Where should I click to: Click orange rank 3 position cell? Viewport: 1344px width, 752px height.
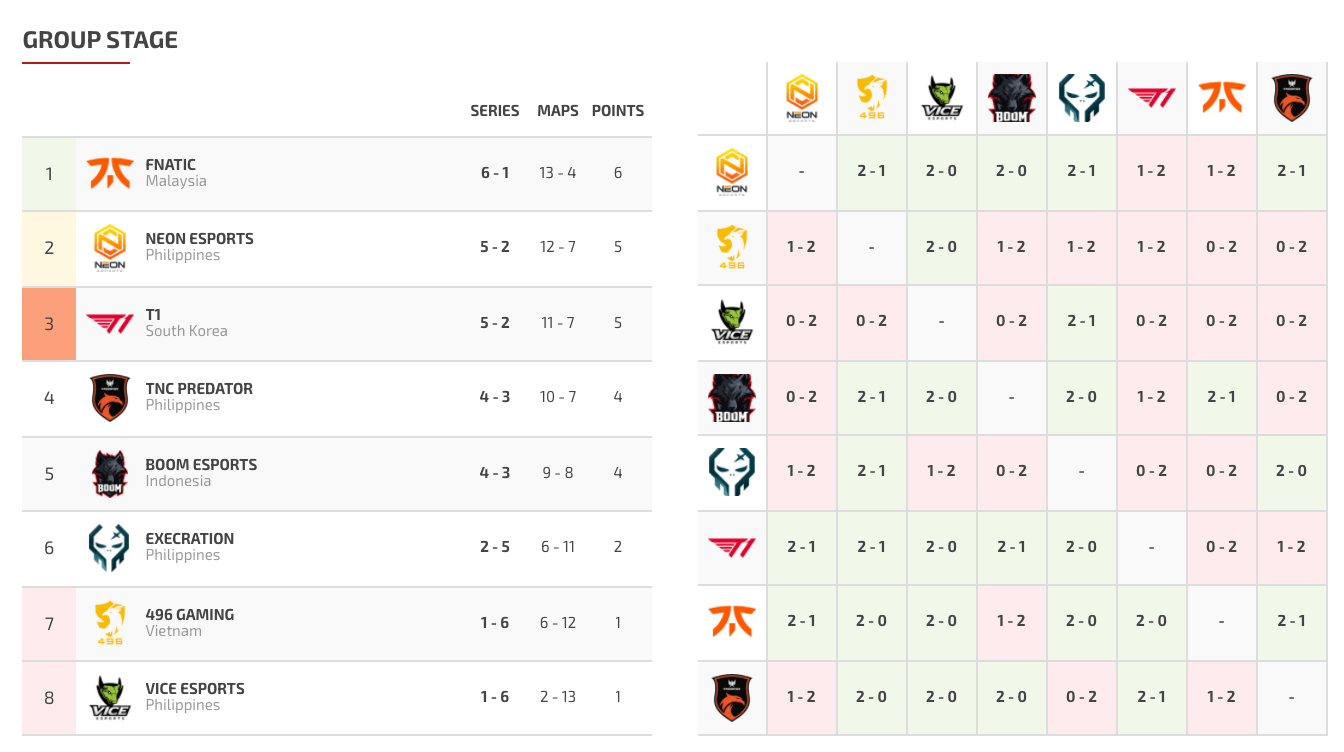[x=49, y=324]
